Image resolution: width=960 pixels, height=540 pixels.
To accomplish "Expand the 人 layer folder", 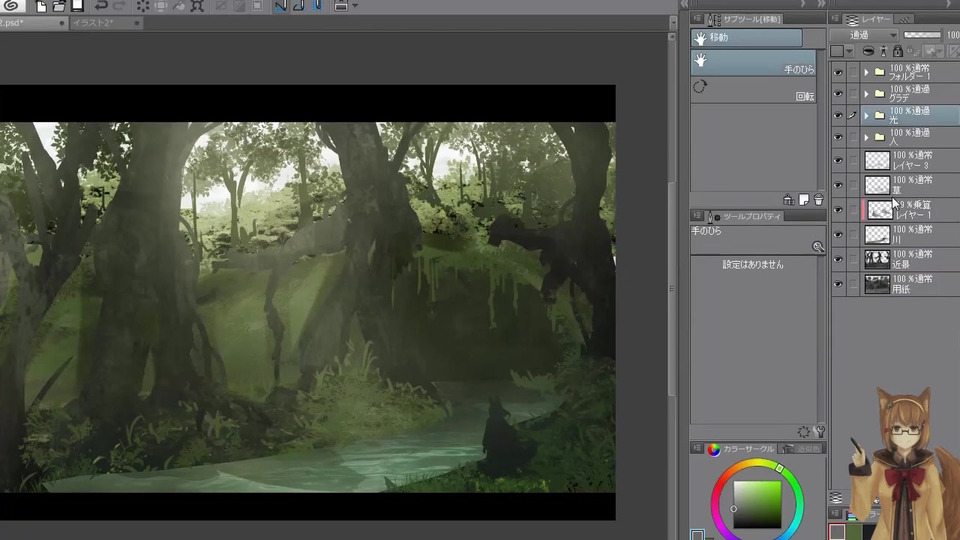I will pos(867,137).
